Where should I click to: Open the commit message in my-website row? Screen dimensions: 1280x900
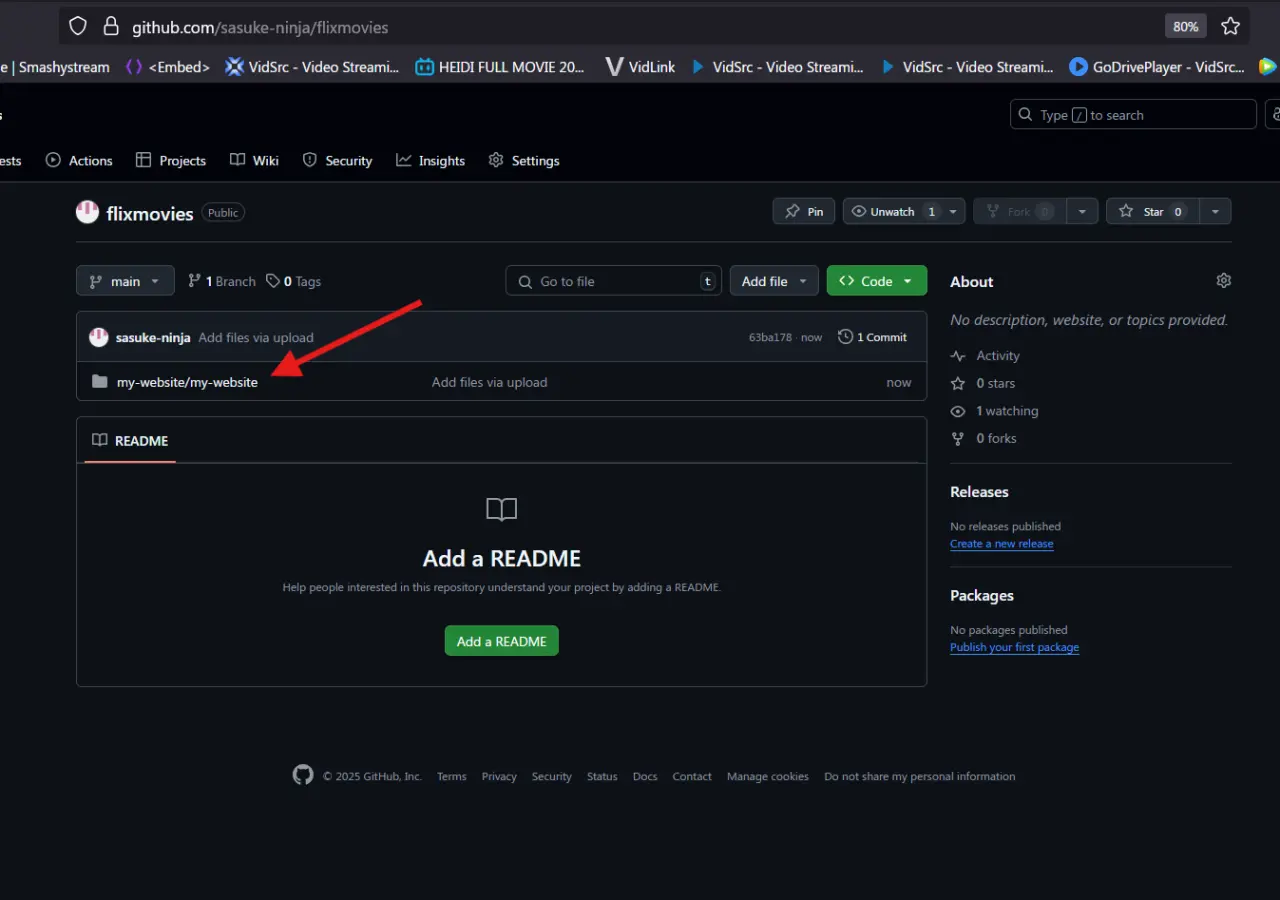(489, 382)
